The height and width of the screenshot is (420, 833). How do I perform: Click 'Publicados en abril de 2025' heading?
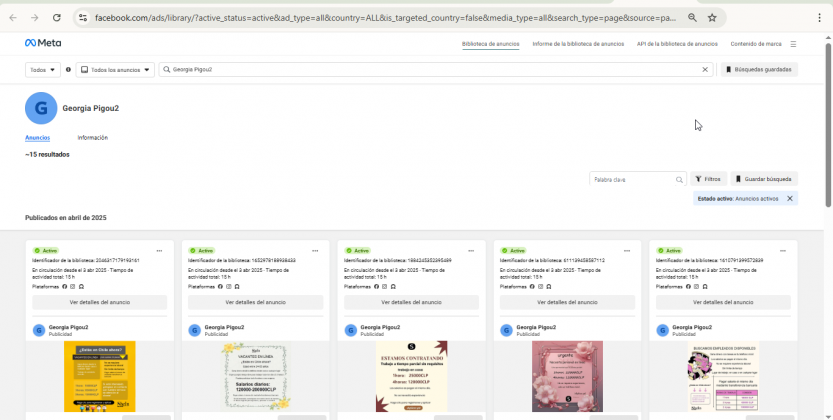66,218
